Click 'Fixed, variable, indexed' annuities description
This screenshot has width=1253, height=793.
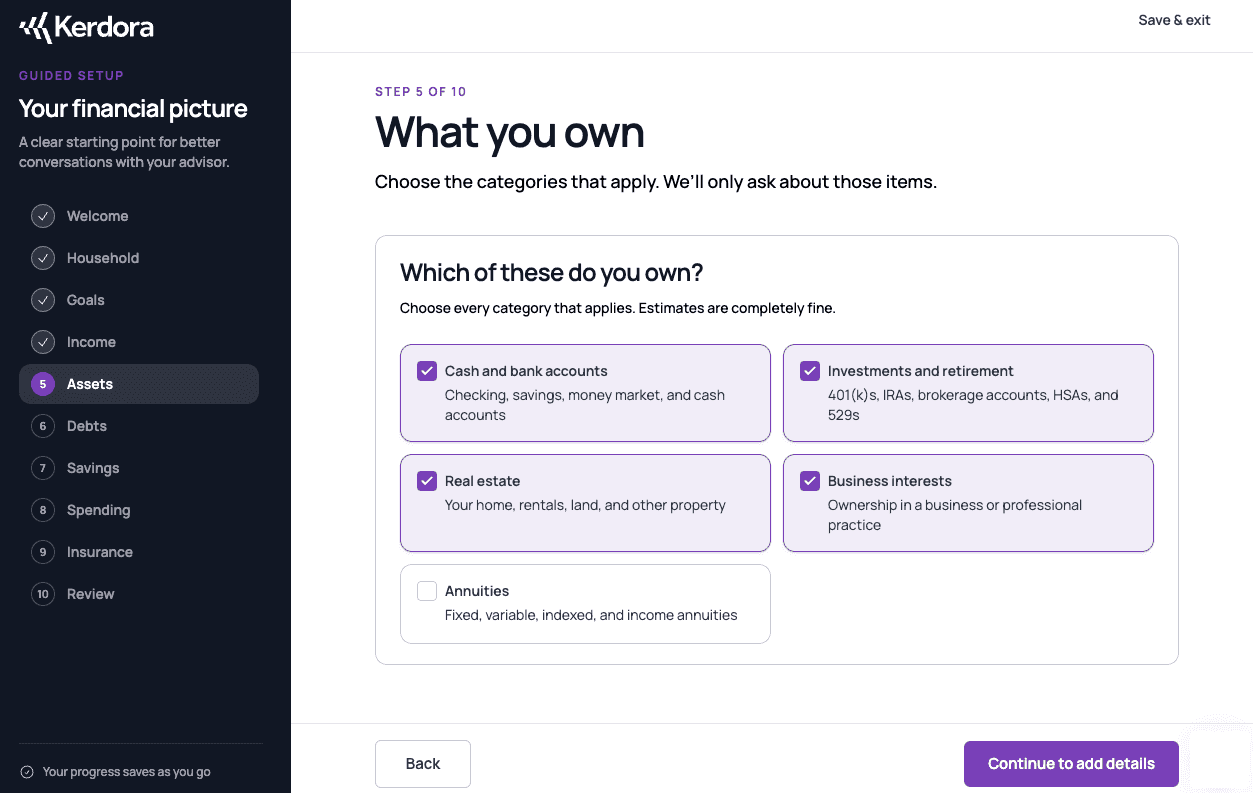pos(591,615)
